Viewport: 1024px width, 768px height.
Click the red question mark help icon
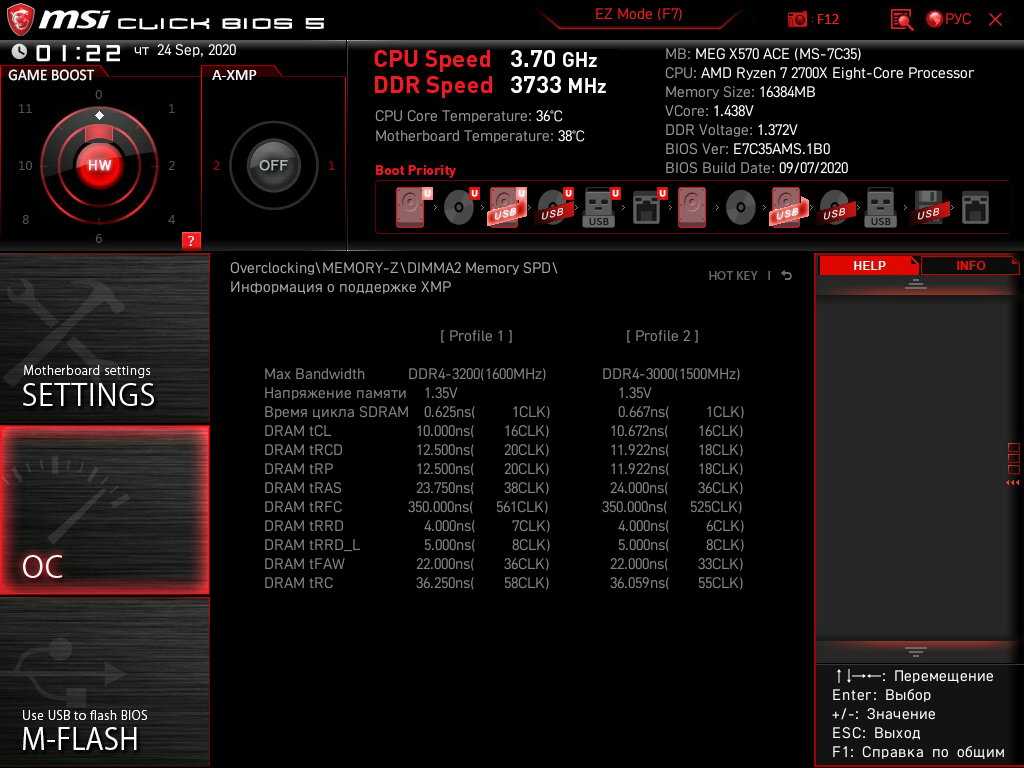(x=191, y=240)
